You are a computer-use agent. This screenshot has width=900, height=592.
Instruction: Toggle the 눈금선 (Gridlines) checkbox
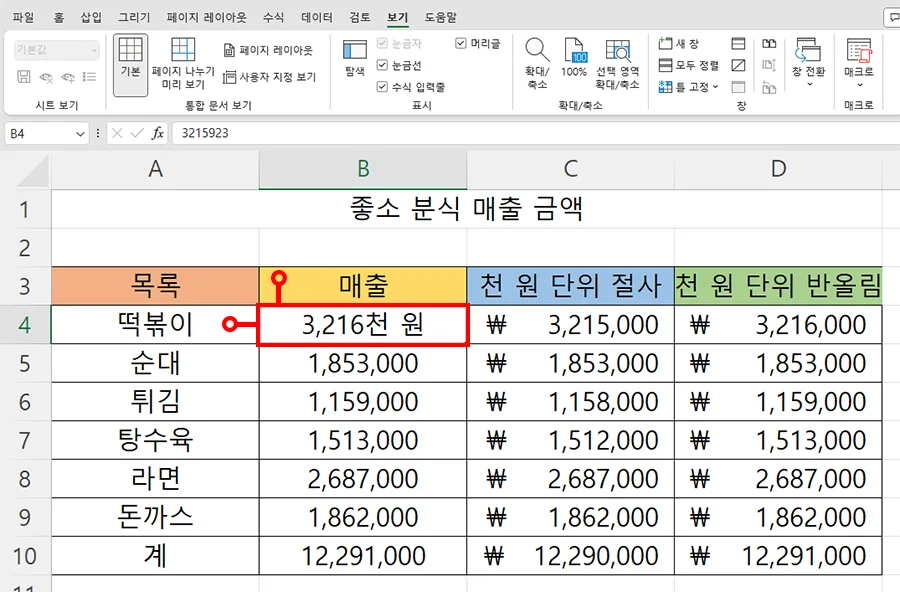tap(384, 63)
